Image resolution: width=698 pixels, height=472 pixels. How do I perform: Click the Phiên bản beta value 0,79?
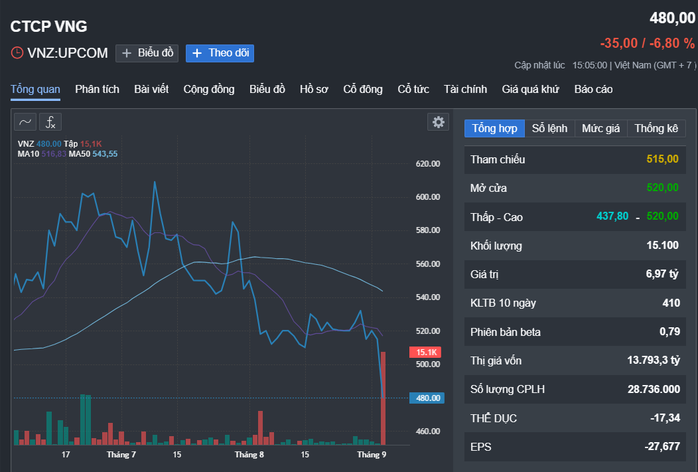670,332
